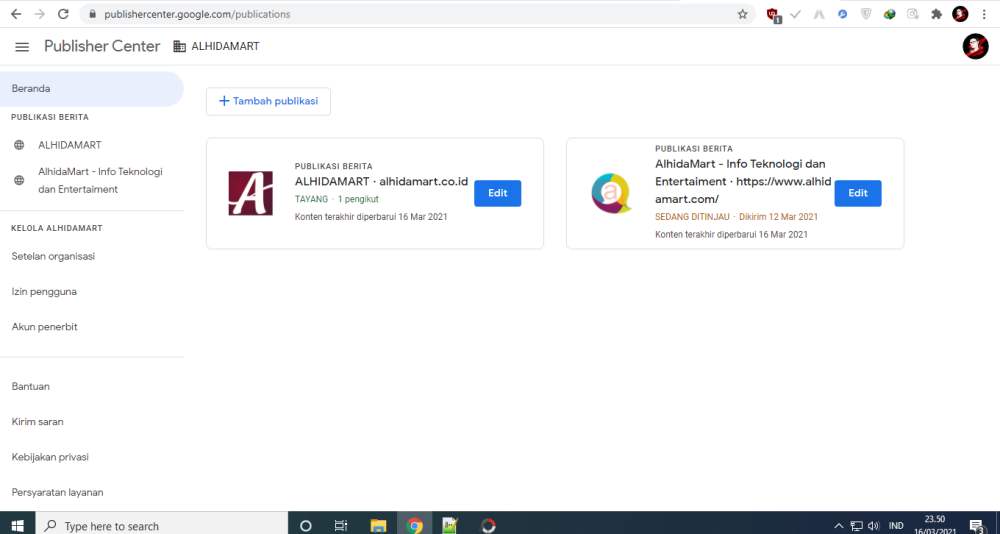1000x534 pixels.
Task: Click the colorful AlhidaMart speech bubble logo
Action: pyautogui.click(x=610, y=193)
